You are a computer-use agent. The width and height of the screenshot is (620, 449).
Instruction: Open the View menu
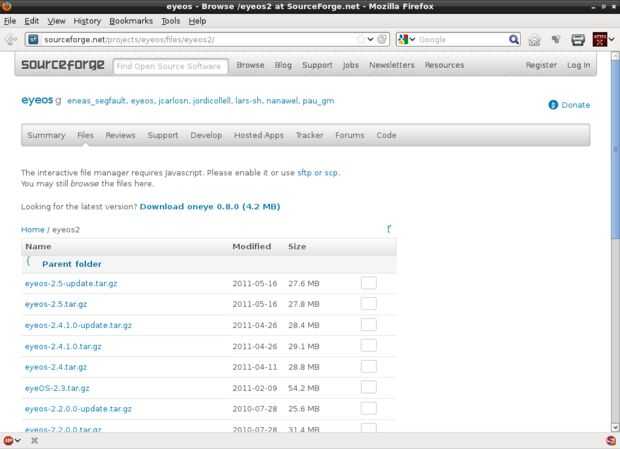pos(56,21)
